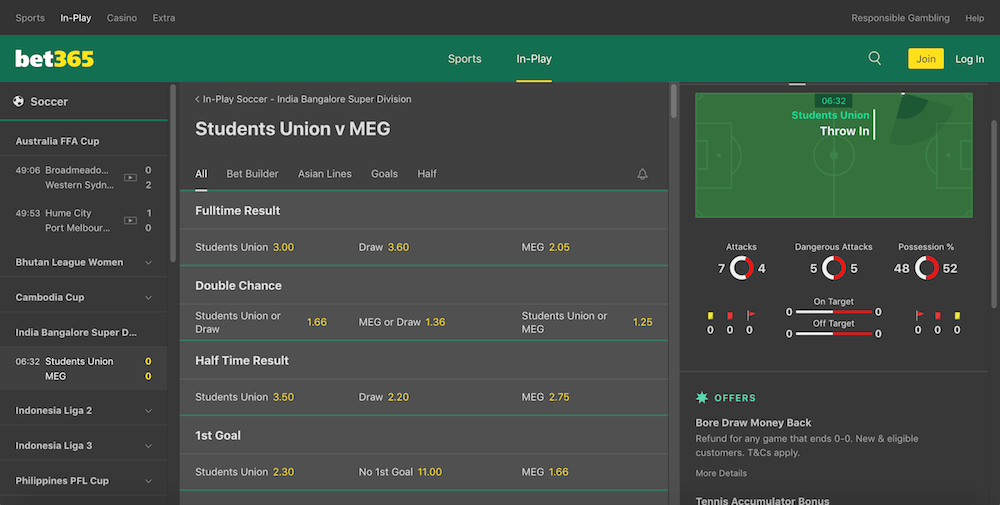Click the Soccer ball icon in sidebar

(18, 101)
